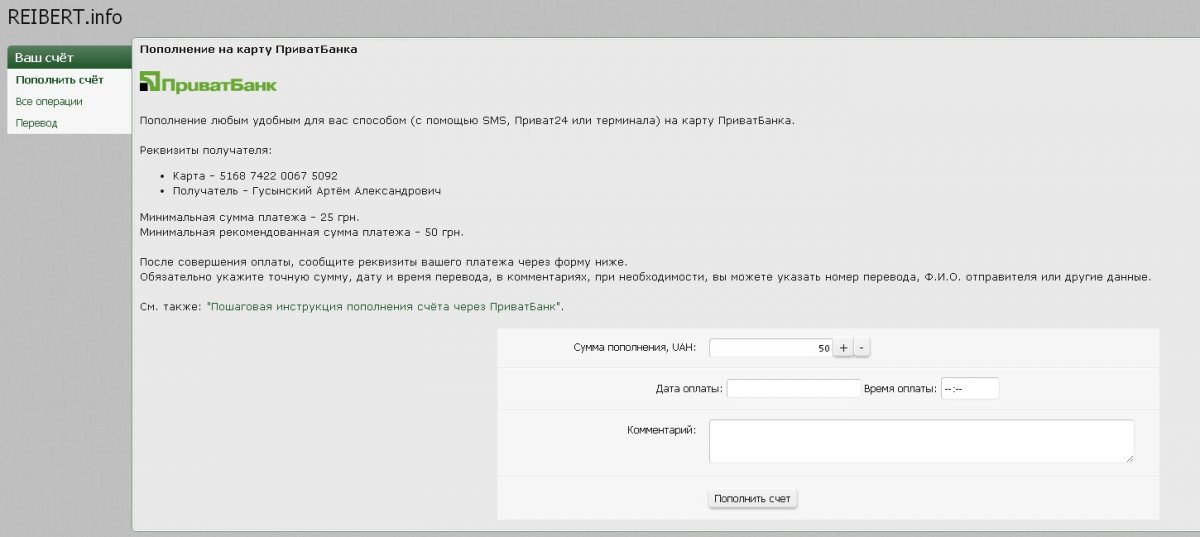The image size is (1200, 537).
Task: Click the 'Комментарий:' label
Action: [661, 430]
